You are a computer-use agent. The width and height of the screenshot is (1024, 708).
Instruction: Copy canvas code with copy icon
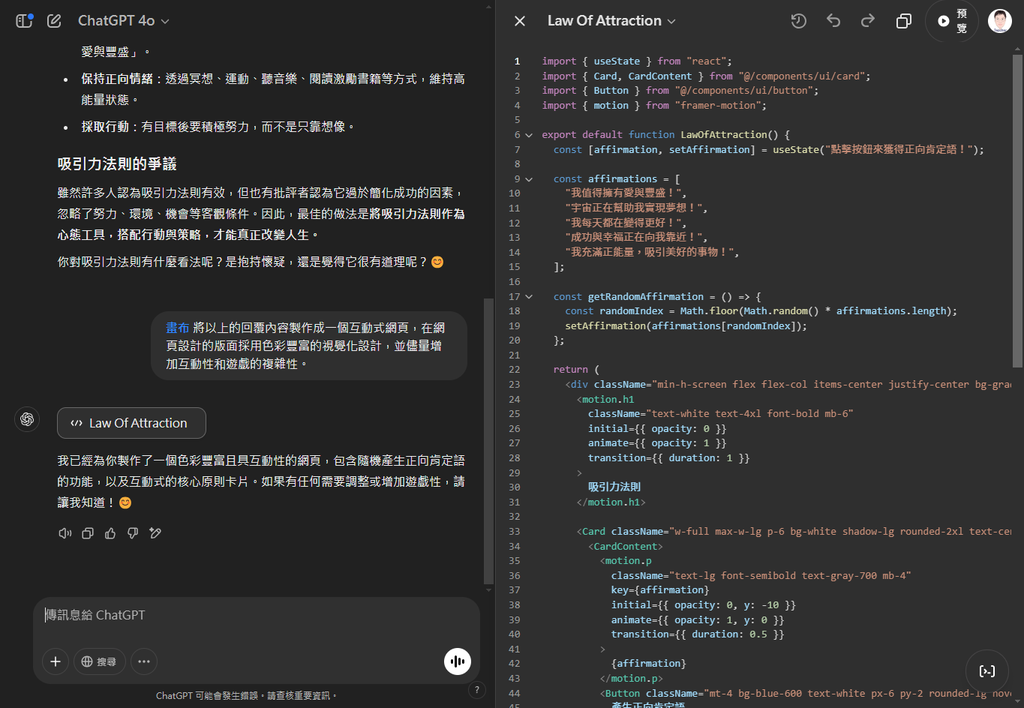904,21
